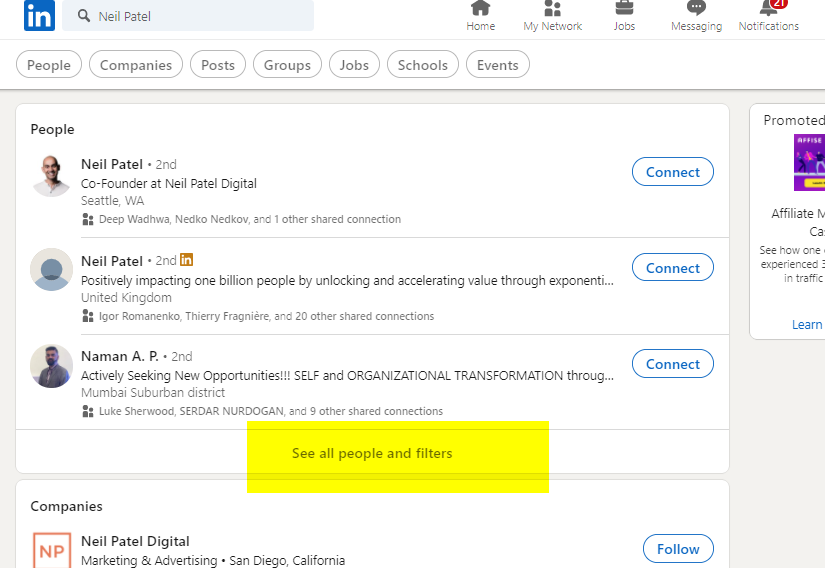Click Neil Patel's profile photo from Seattle
825x568 pixels.
(52, 175)
